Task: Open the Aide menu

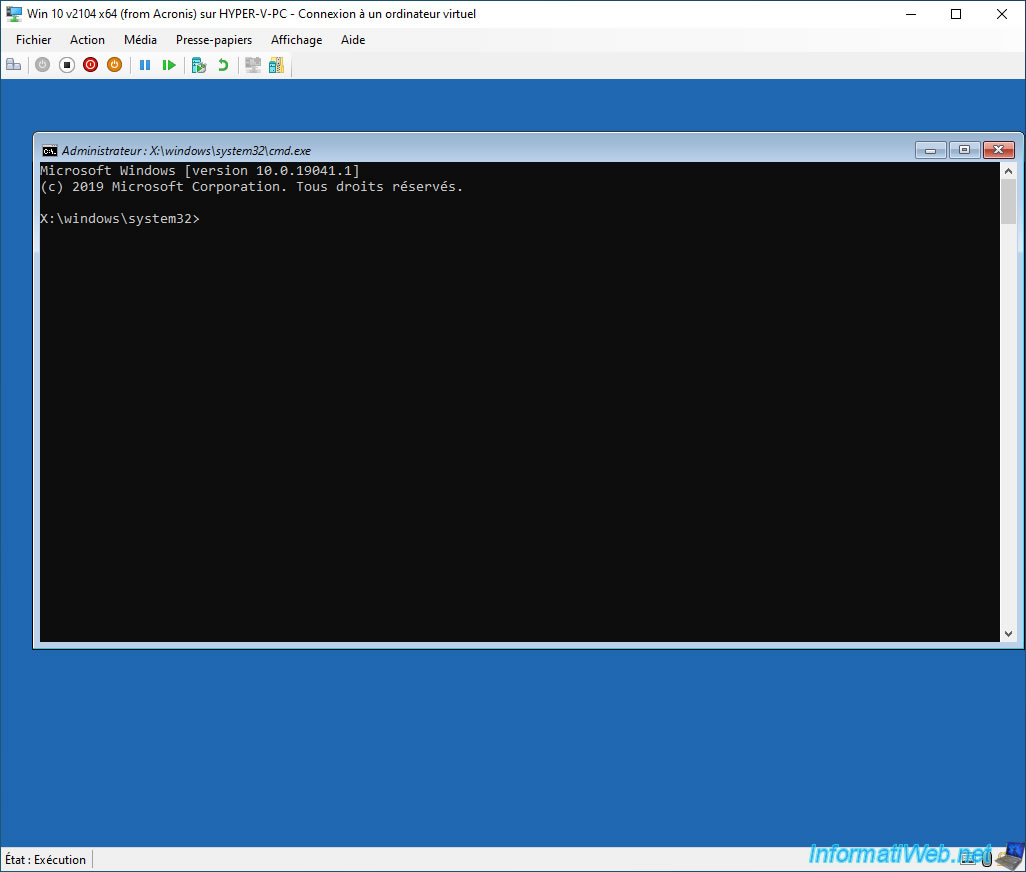Action: pyautogui.click(x=353, y=40)
